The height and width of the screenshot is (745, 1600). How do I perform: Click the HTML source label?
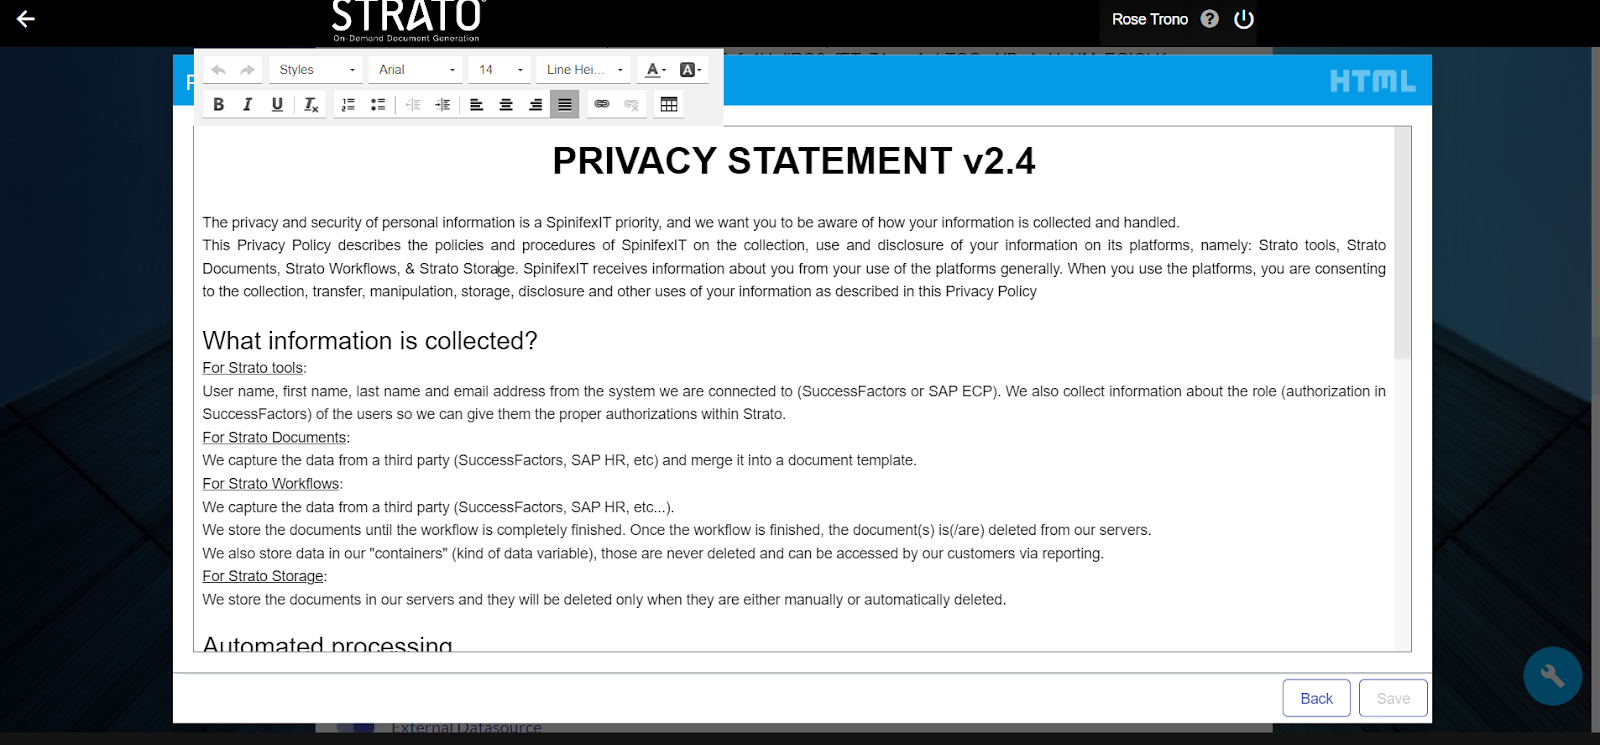click(1372, 81)
